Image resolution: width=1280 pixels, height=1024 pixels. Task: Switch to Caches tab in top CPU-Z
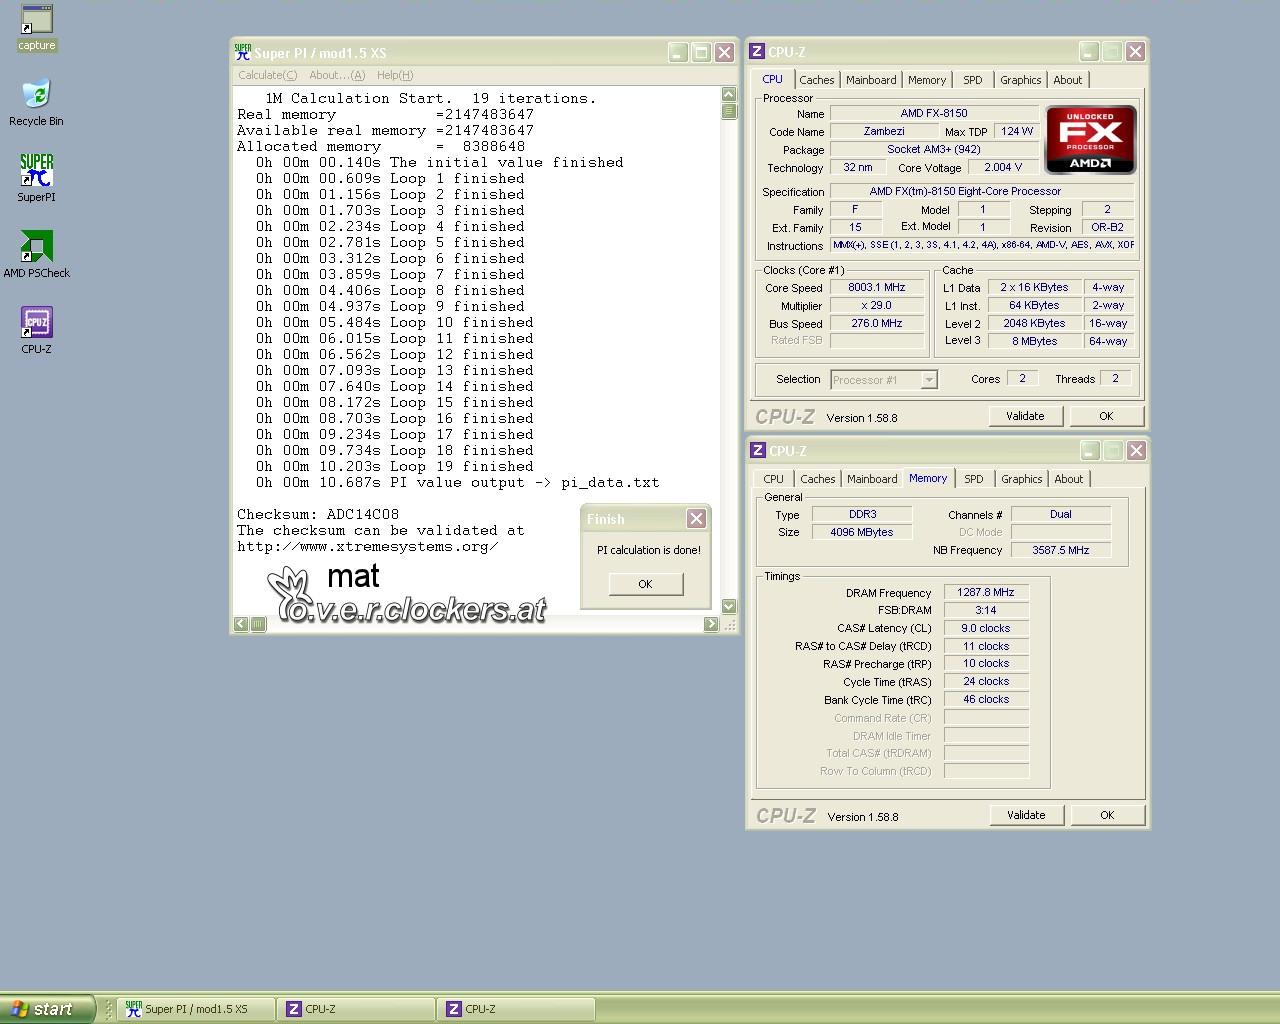pyautogui.click(x=816, y=80)
